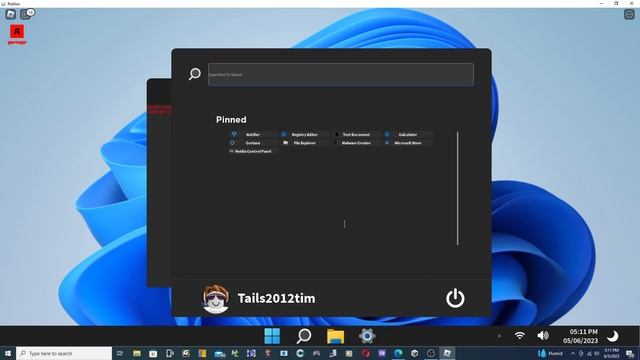Click the Start menu vertical scrollbar
Viewport: 640px width, 360px height.
[458, 188]
